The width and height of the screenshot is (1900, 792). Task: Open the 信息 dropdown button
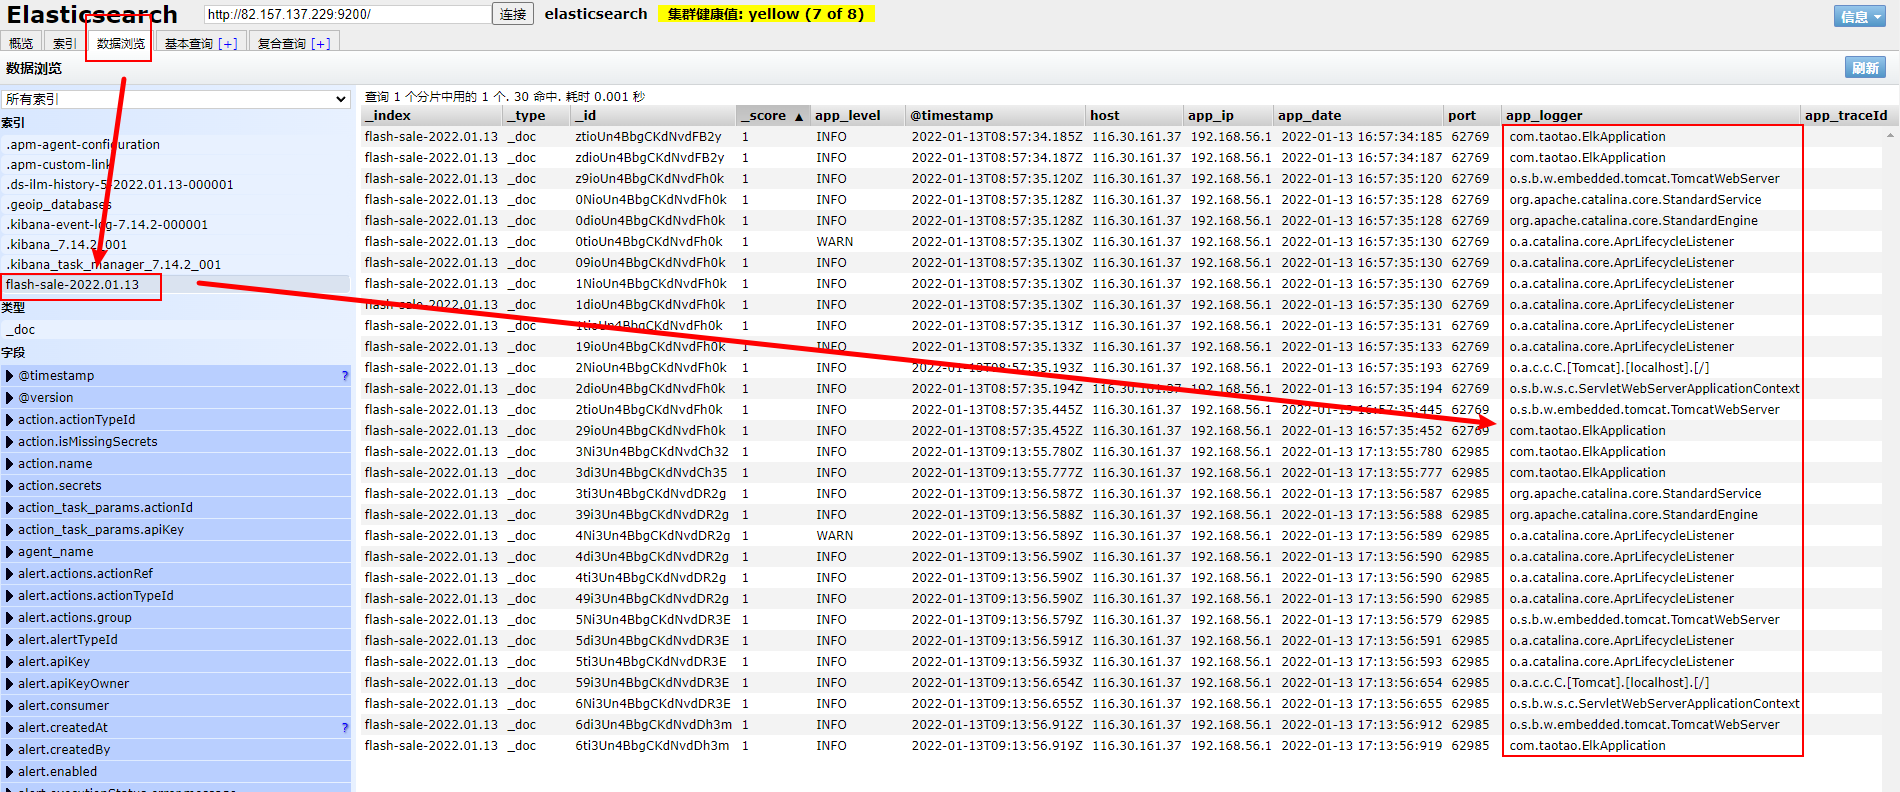pyautogui.click(x=1860, y=16)
